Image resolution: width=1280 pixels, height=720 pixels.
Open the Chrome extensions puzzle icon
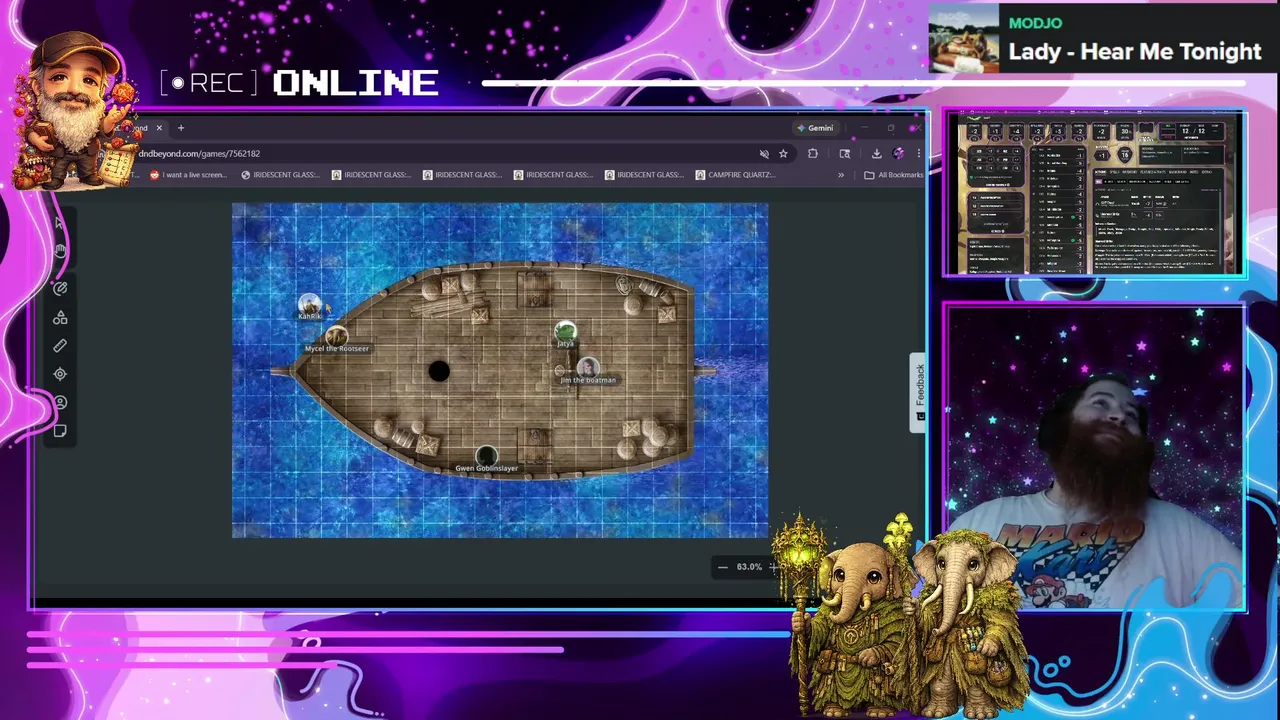[812, 154]
